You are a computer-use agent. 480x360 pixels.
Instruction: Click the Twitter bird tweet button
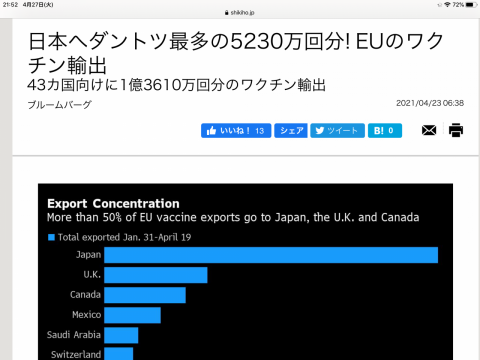click(x=337, y=131)
